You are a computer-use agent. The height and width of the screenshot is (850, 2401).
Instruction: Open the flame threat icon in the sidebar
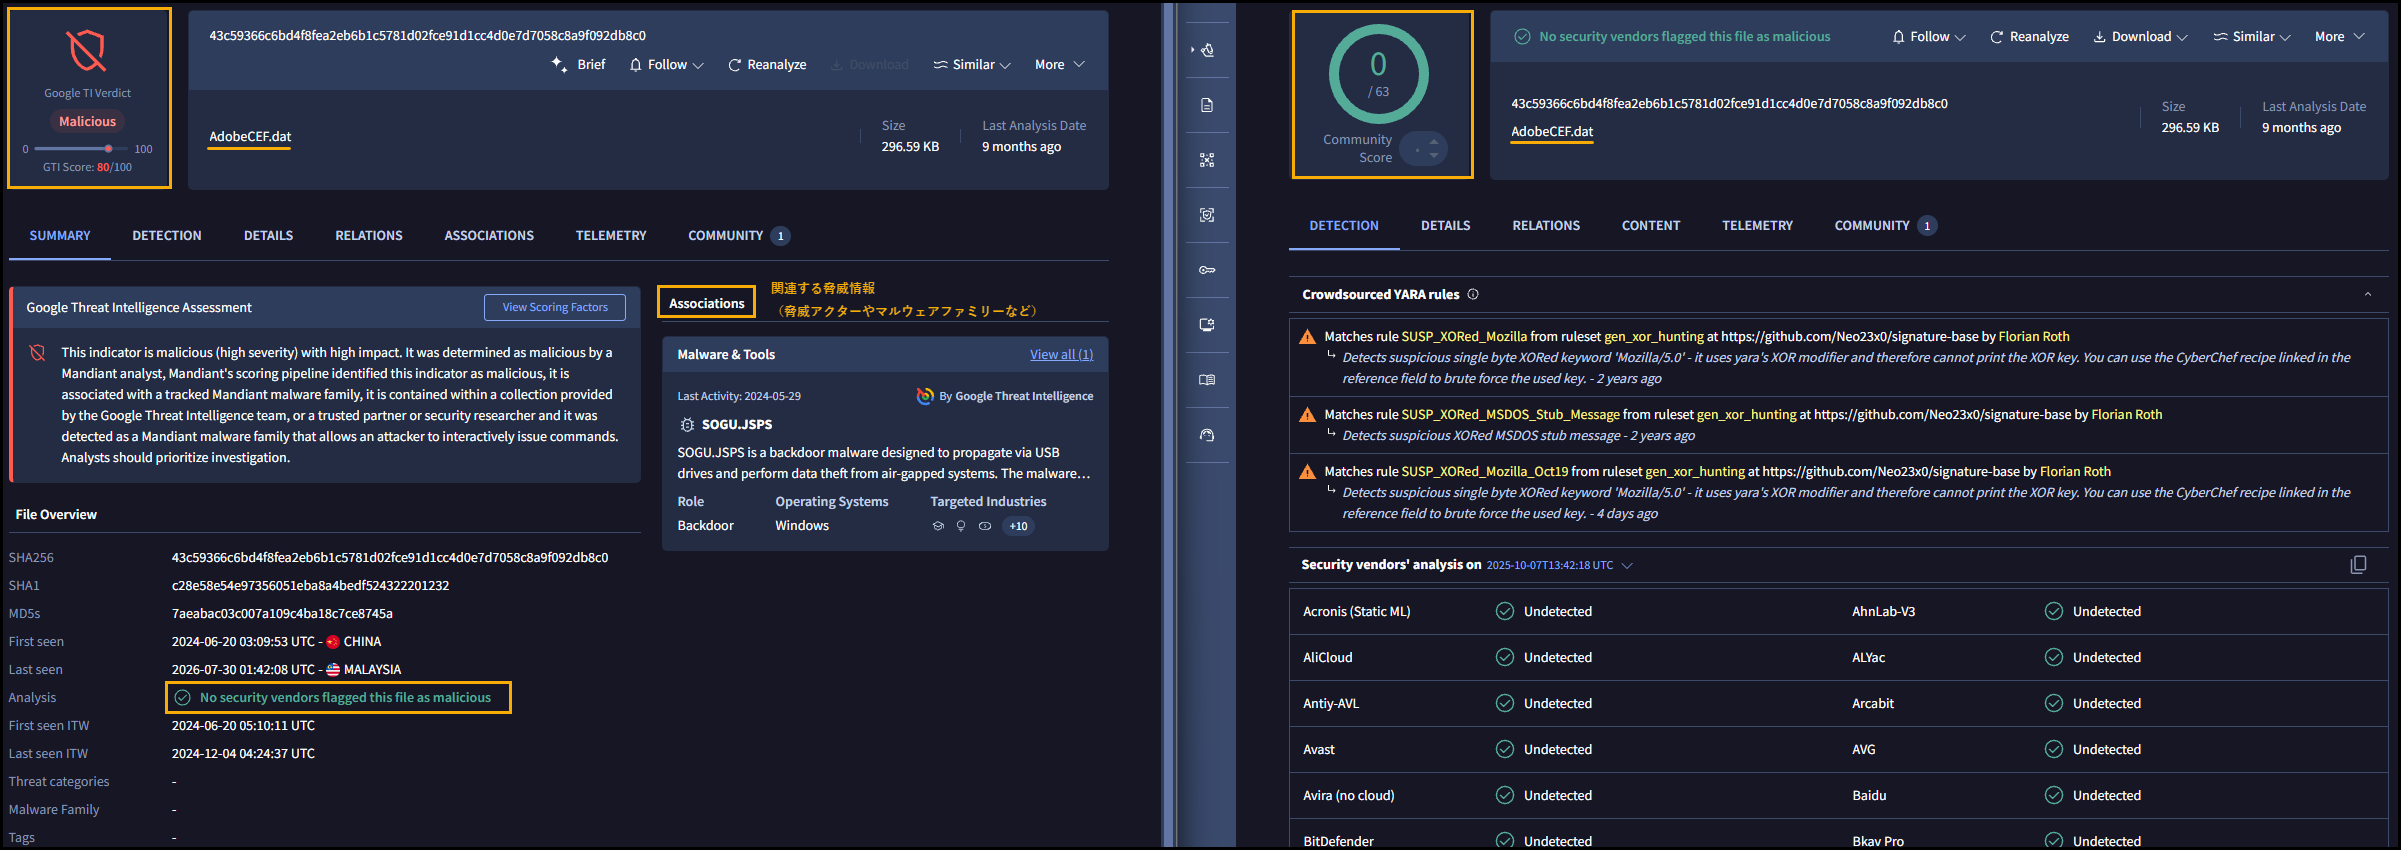click(1207, 50)
